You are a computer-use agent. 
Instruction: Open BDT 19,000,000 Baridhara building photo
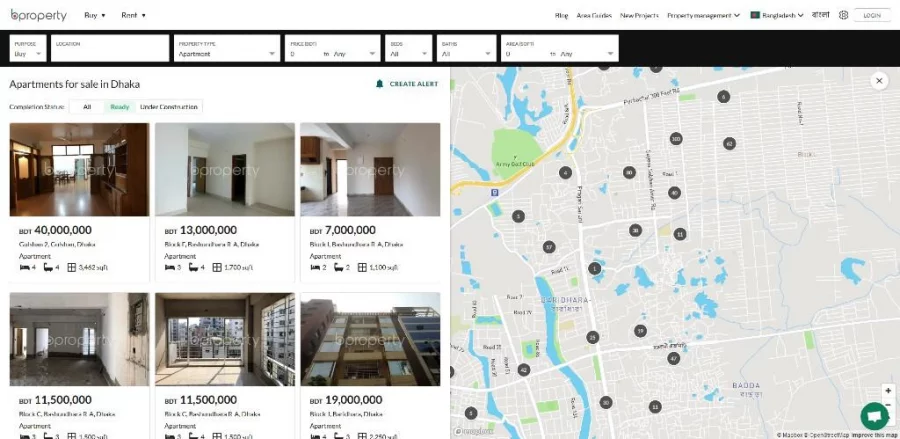point(370,339)
